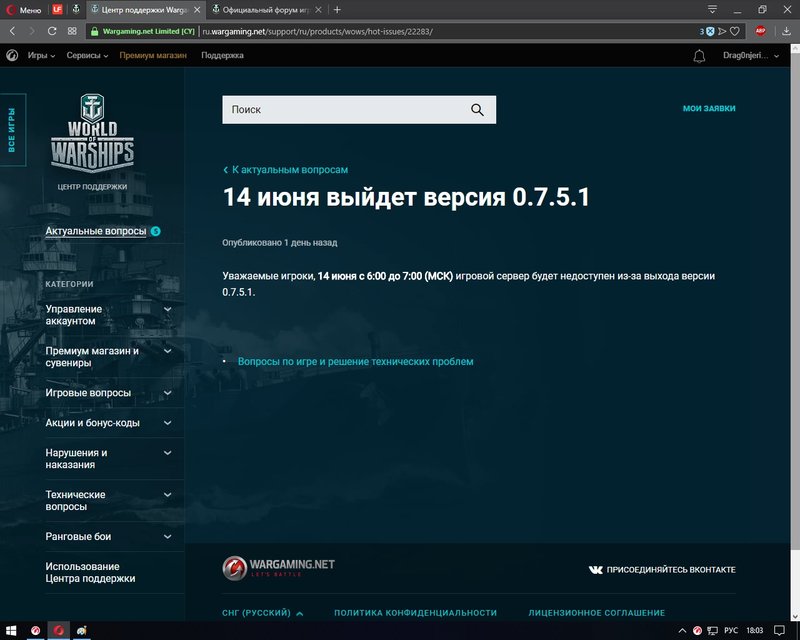Click into the Поиск search field
The image size is (800, 640).
coord(347,110)
